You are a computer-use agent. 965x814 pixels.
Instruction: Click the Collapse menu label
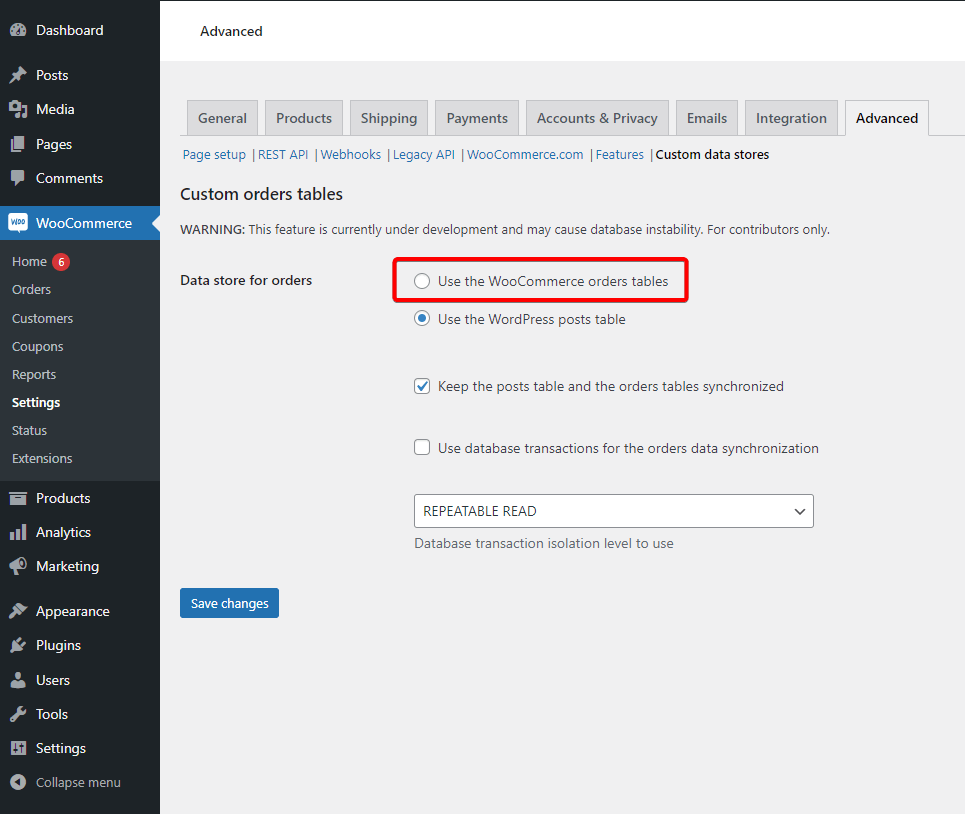78,782
